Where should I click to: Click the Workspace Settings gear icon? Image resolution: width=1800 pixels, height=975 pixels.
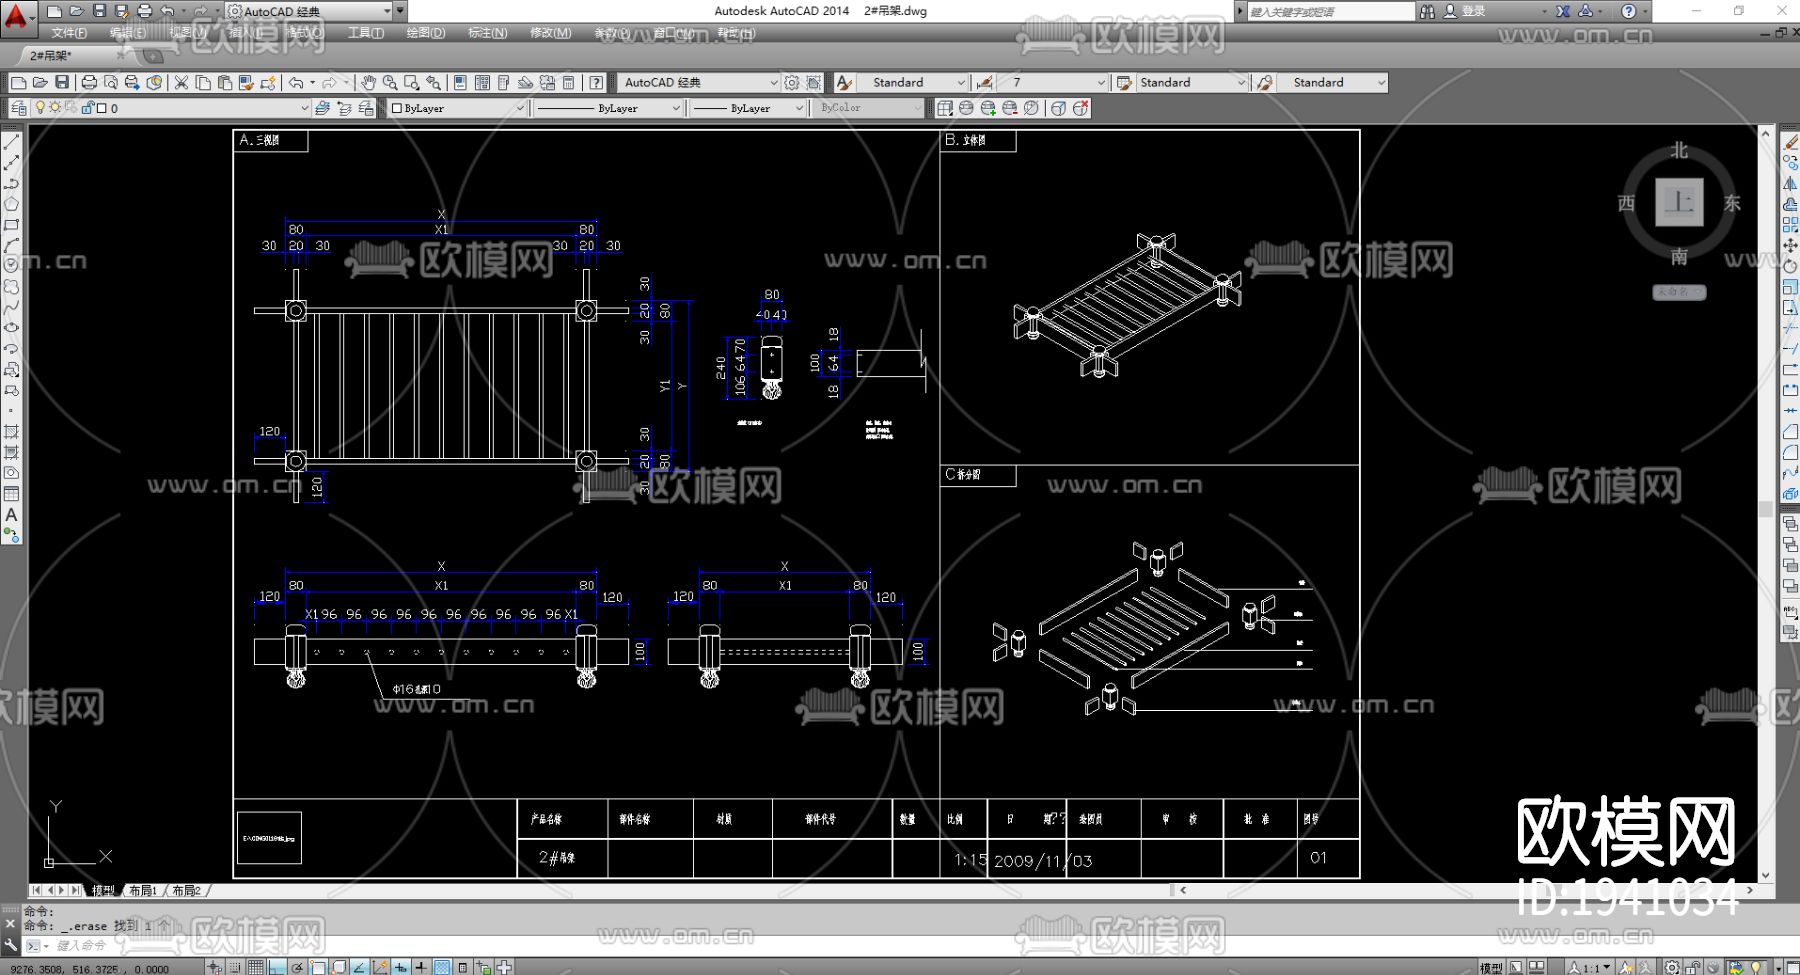(x=792, y=82)
